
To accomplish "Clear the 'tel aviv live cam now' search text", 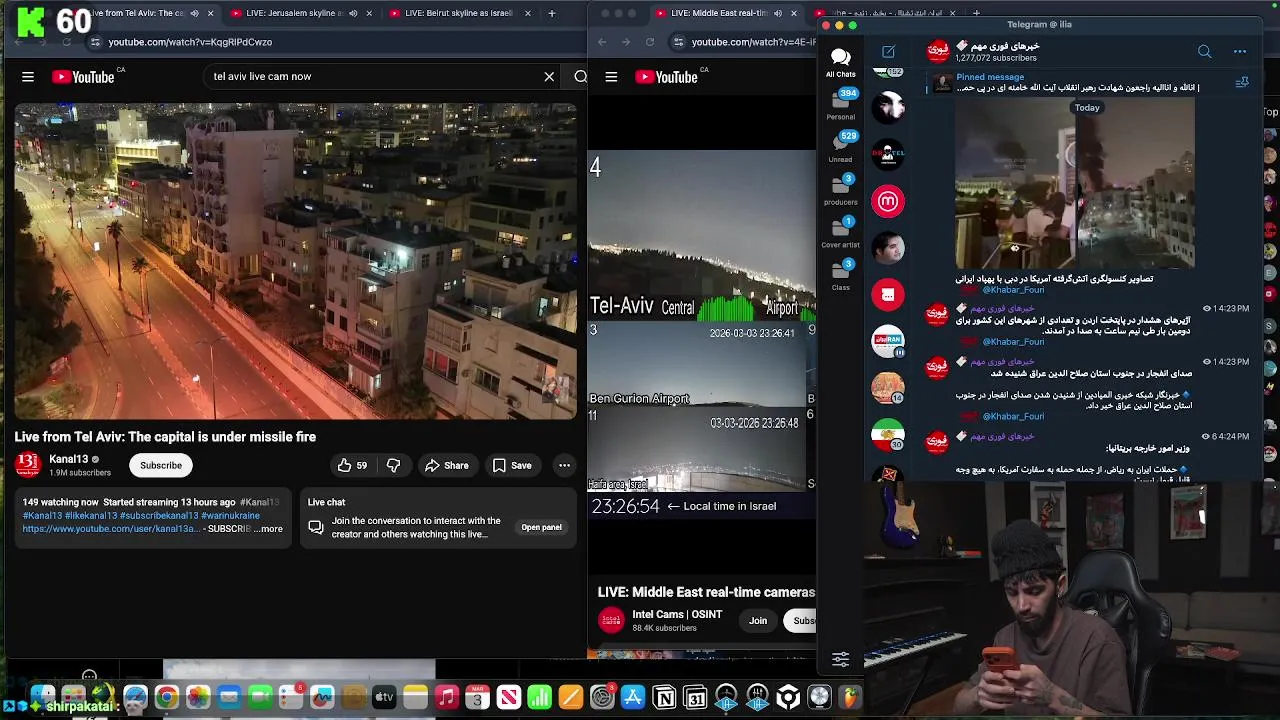I will (x=549, y=77).
